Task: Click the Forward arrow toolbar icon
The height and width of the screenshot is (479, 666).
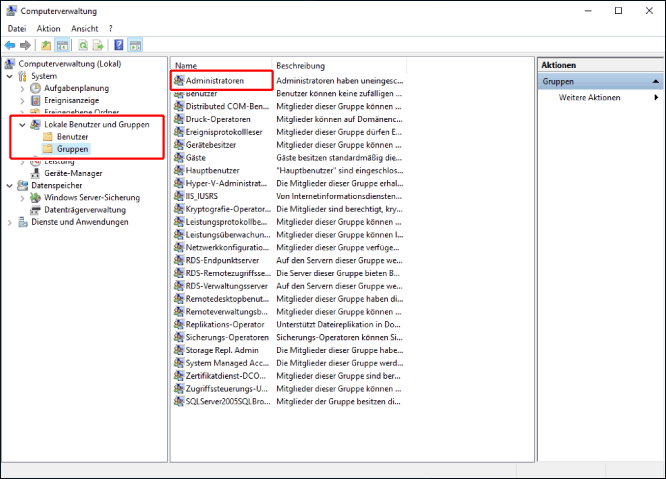Action: tap(26, 45)
